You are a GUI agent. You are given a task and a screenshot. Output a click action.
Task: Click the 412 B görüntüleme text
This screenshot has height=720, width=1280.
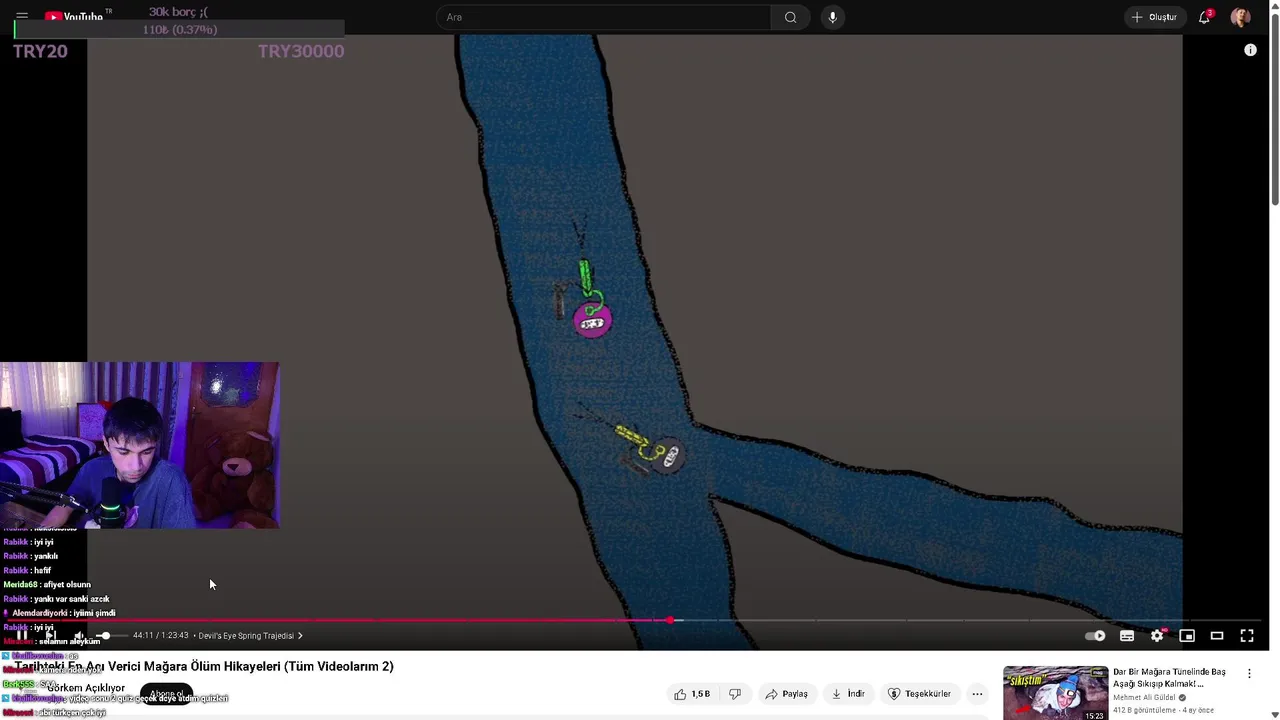[x=1145, y=710]
